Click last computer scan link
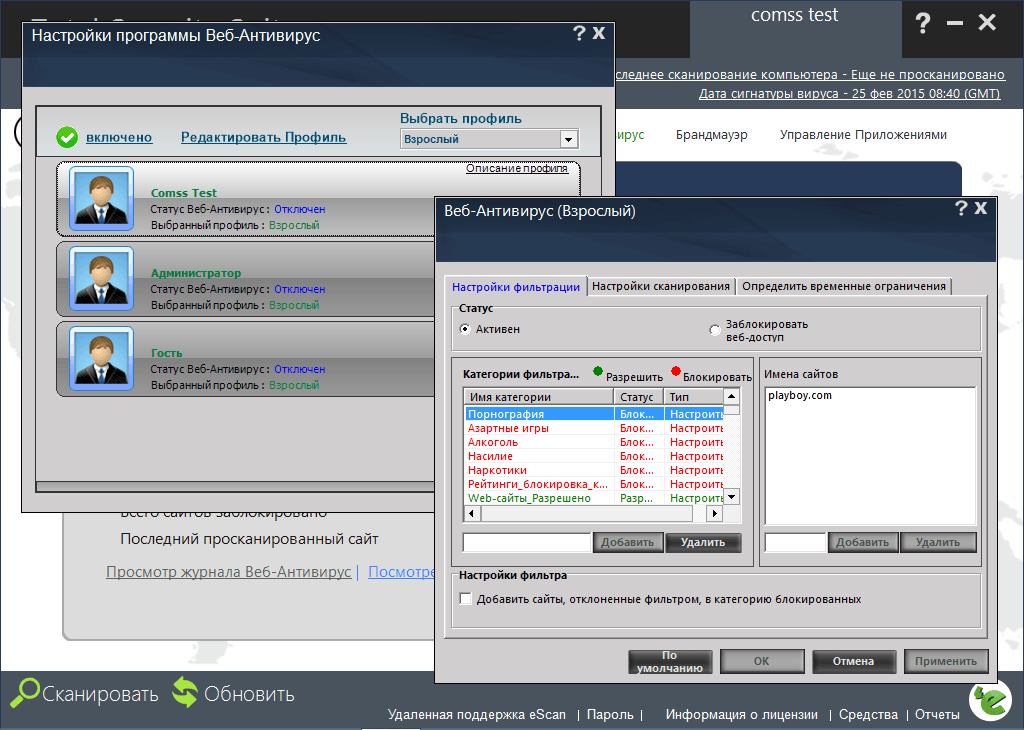Screen dimensions: 1024x730 point(810,74)
